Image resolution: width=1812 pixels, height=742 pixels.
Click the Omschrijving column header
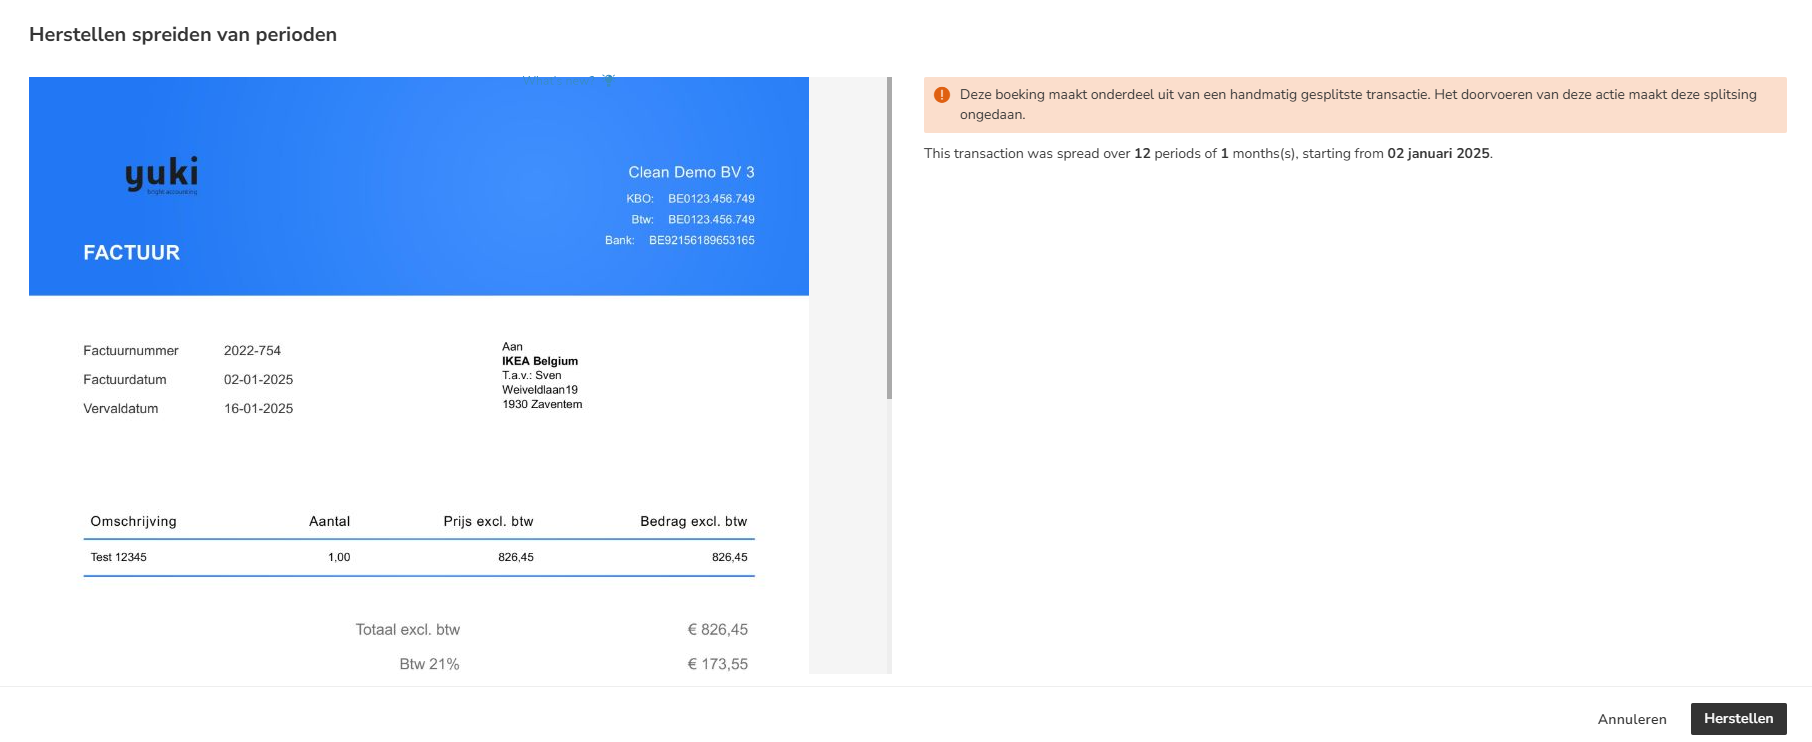133,521
